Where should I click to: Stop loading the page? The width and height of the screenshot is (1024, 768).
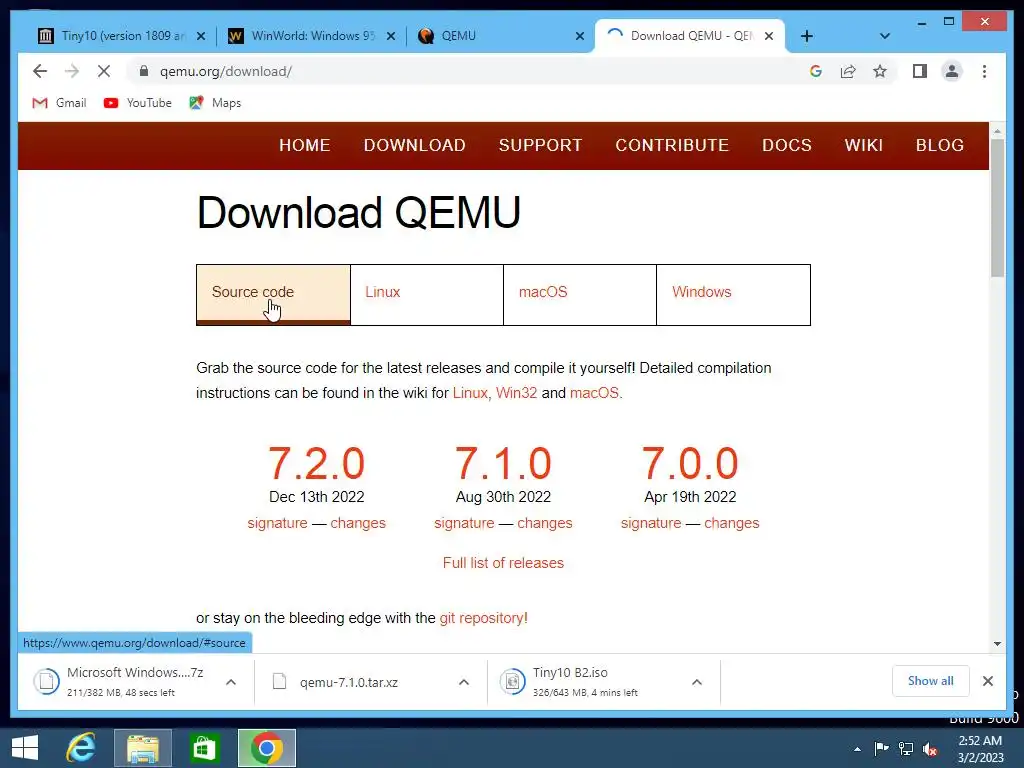pos(104,71)
